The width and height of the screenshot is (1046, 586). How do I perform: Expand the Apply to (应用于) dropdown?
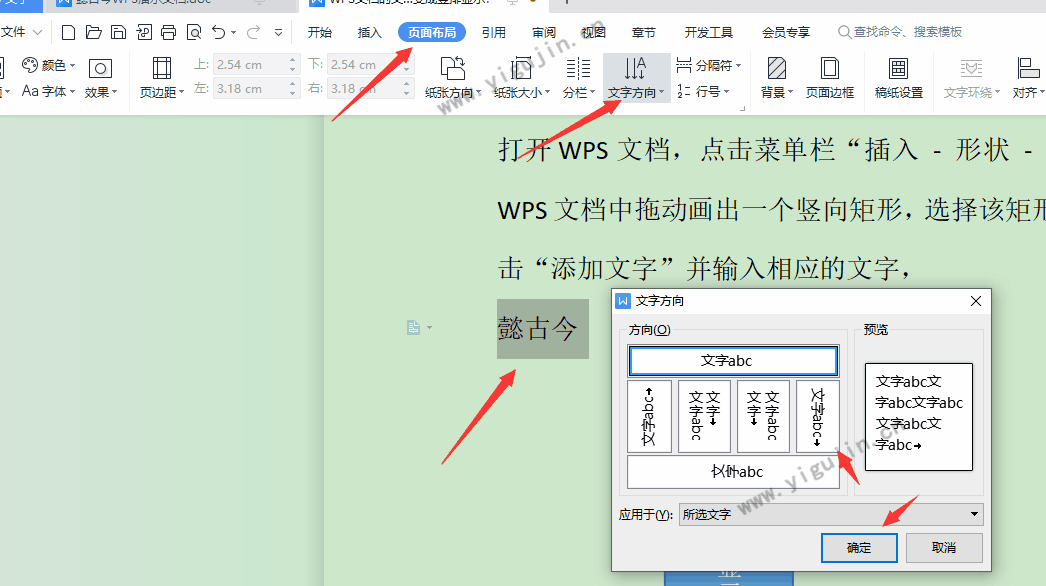(974, 514)
